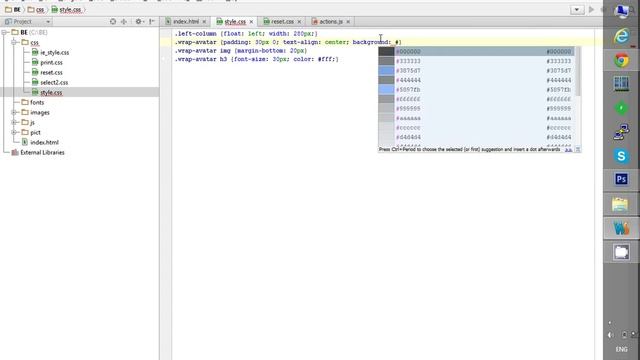The width and height of the screenshot is (640, 360).
Task: Pick the #444444 completion suggestion
Action: pos(476,80)
